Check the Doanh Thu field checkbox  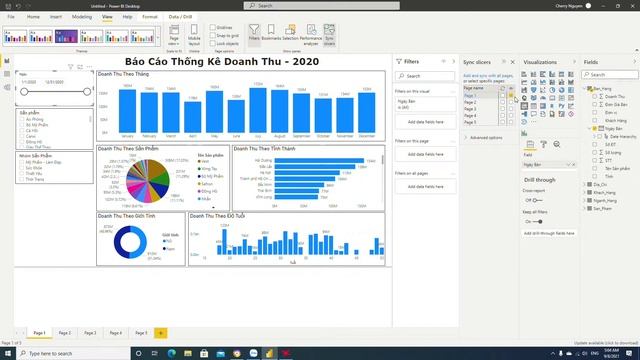595,96
